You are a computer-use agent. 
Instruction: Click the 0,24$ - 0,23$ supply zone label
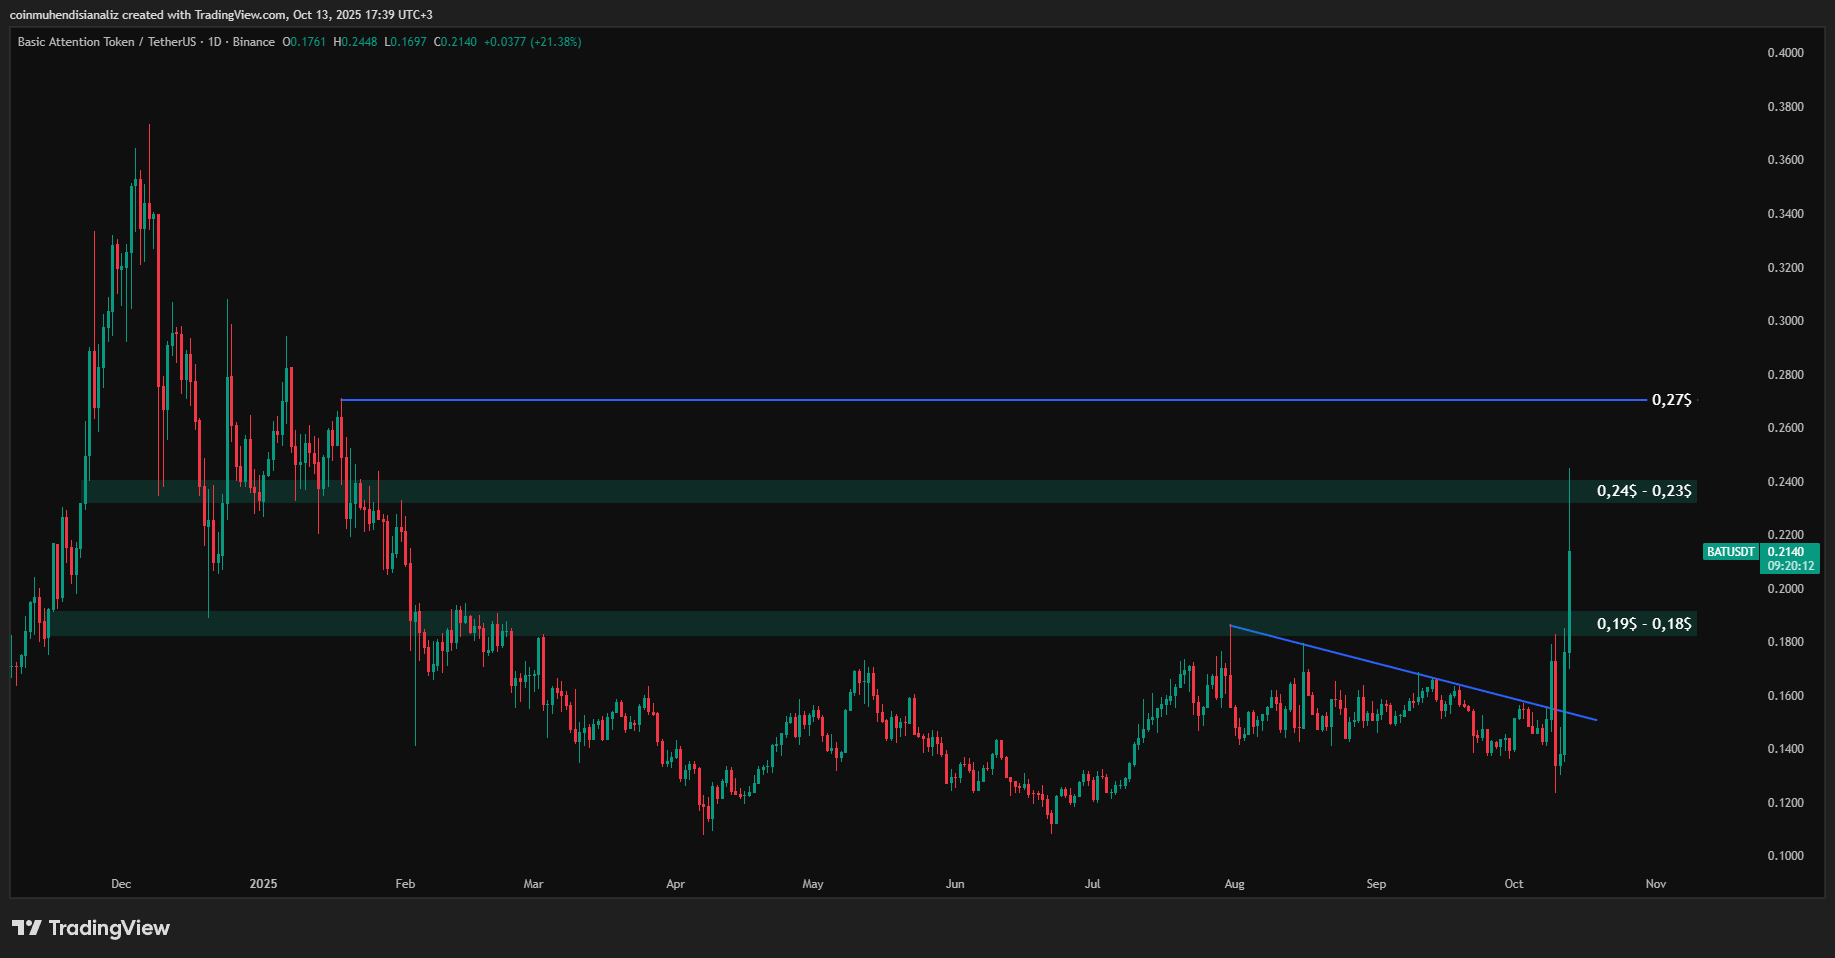click(x=1645, y=491)
